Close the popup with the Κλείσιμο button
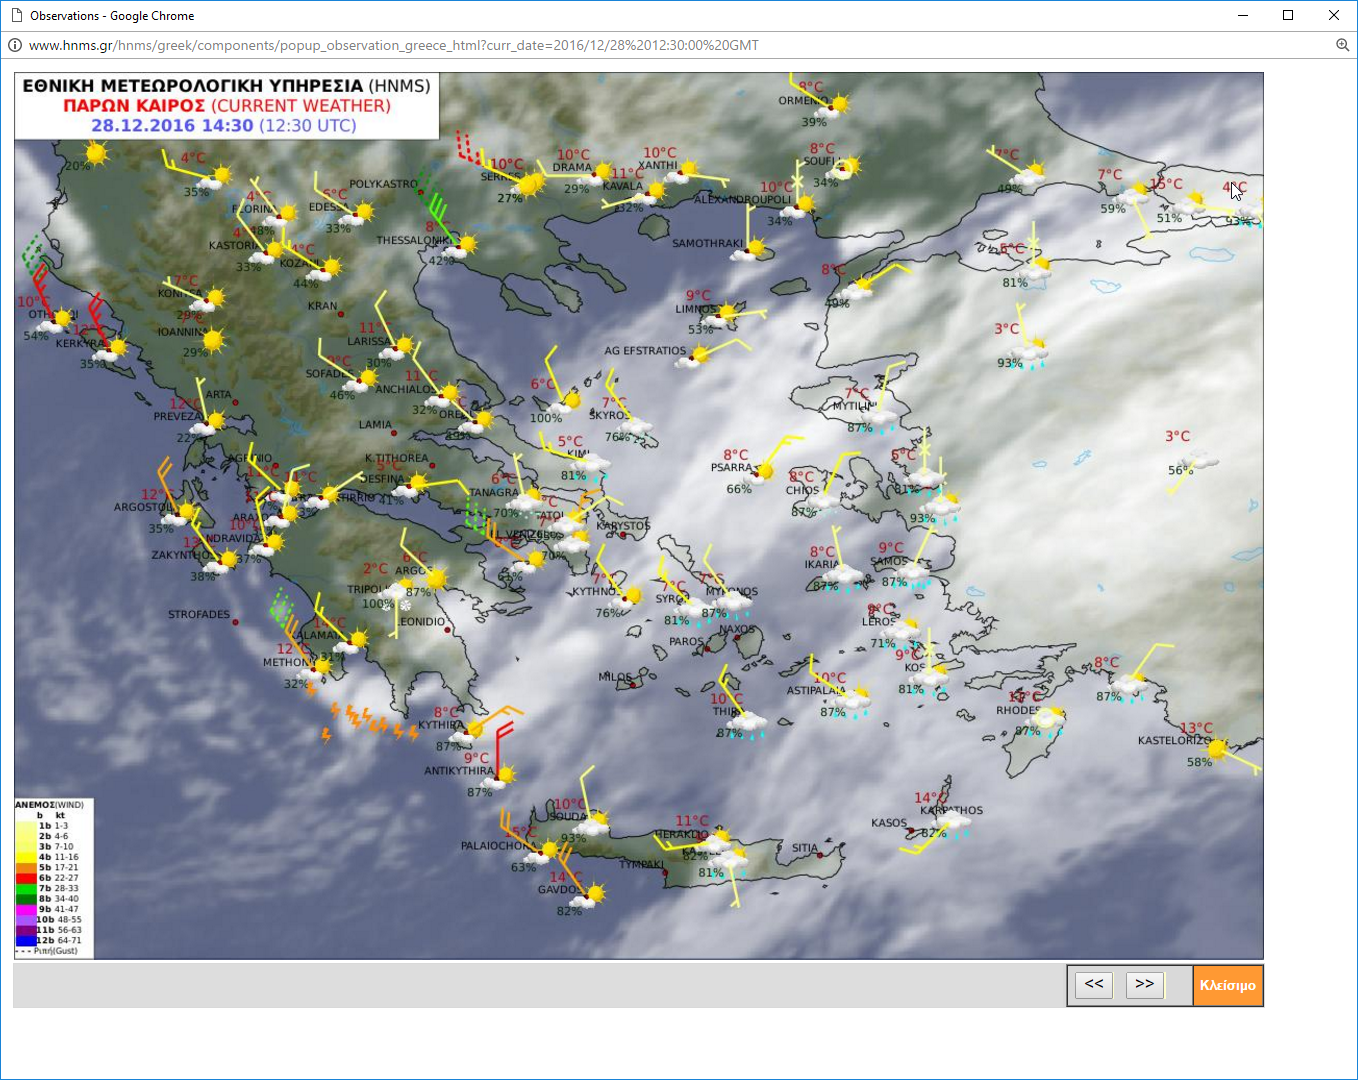Screen dimensions: 1358x1080 pos(1228,985)
